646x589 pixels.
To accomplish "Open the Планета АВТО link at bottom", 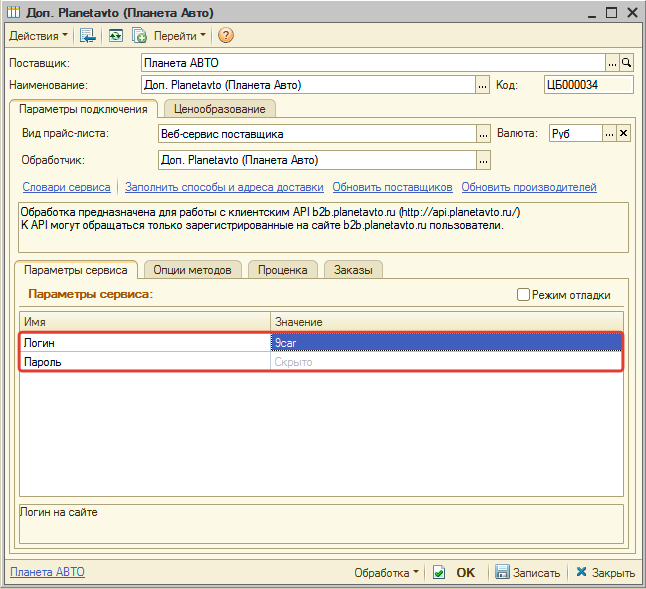I will [47, 572].
